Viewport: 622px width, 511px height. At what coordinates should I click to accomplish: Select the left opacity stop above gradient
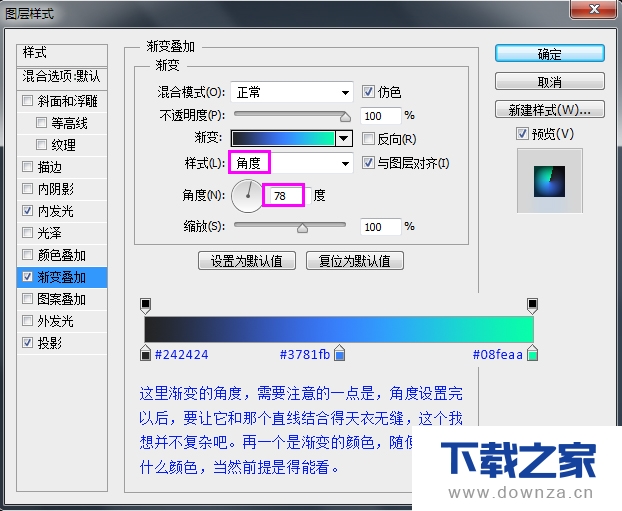click(146, 305)
